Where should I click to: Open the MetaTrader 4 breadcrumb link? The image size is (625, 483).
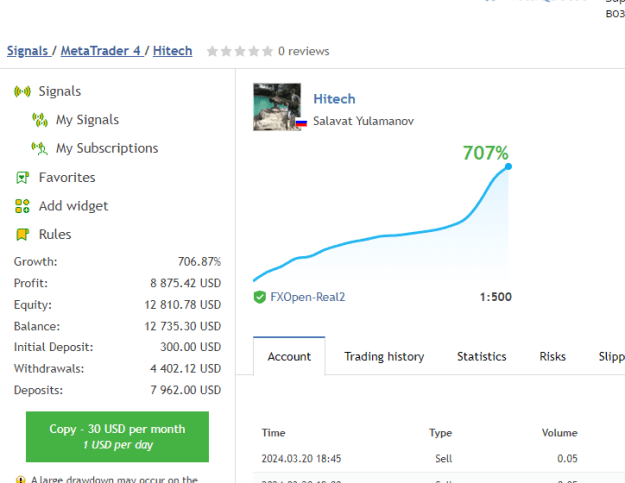[100, 51]
